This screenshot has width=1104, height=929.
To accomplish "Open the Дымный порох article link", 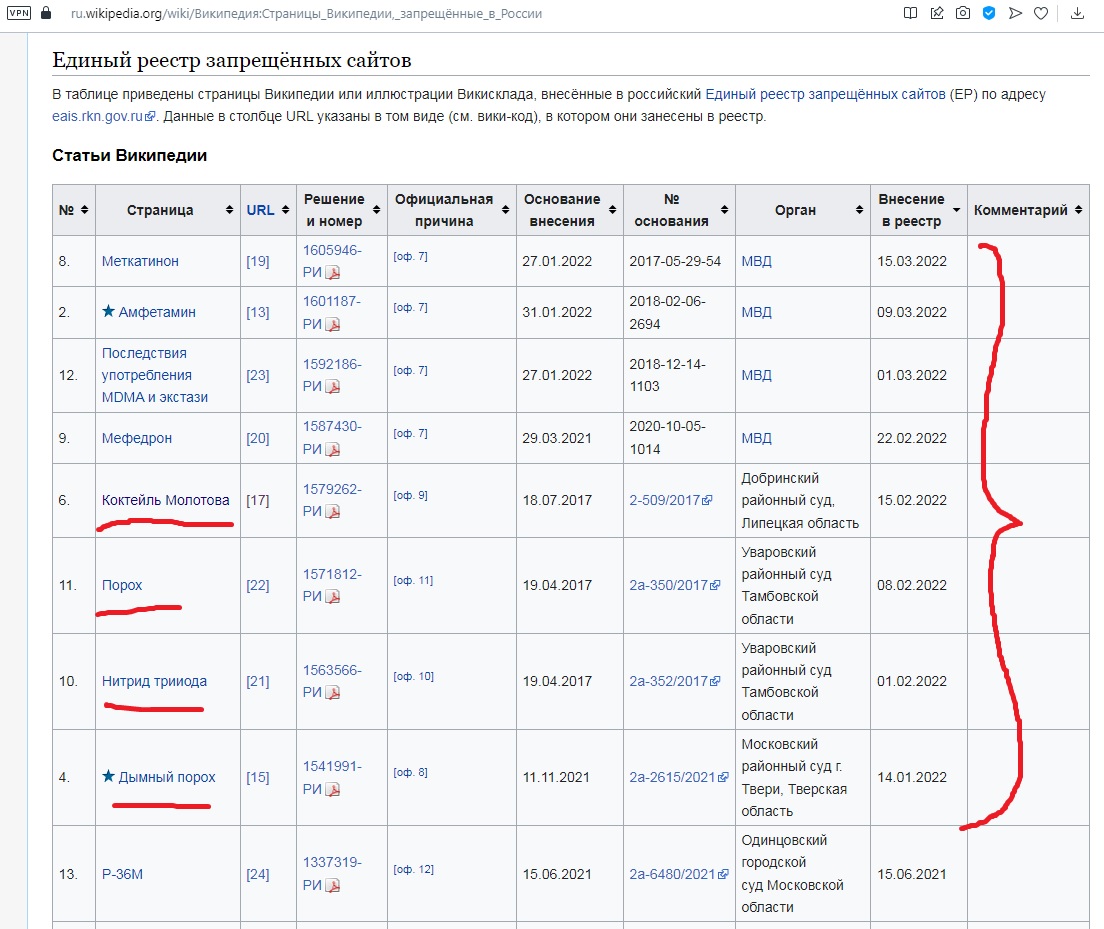I will 167,777.
